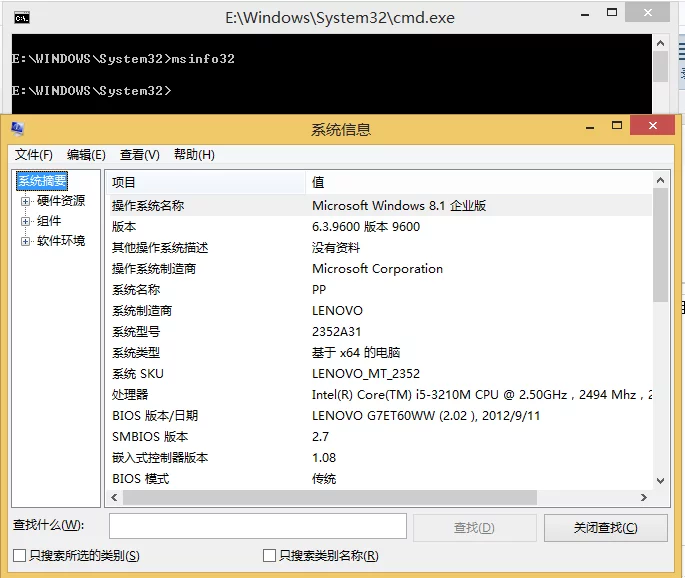
Task: Click the horizontal scrollbar right arrow
Action: tap(643, 498)
